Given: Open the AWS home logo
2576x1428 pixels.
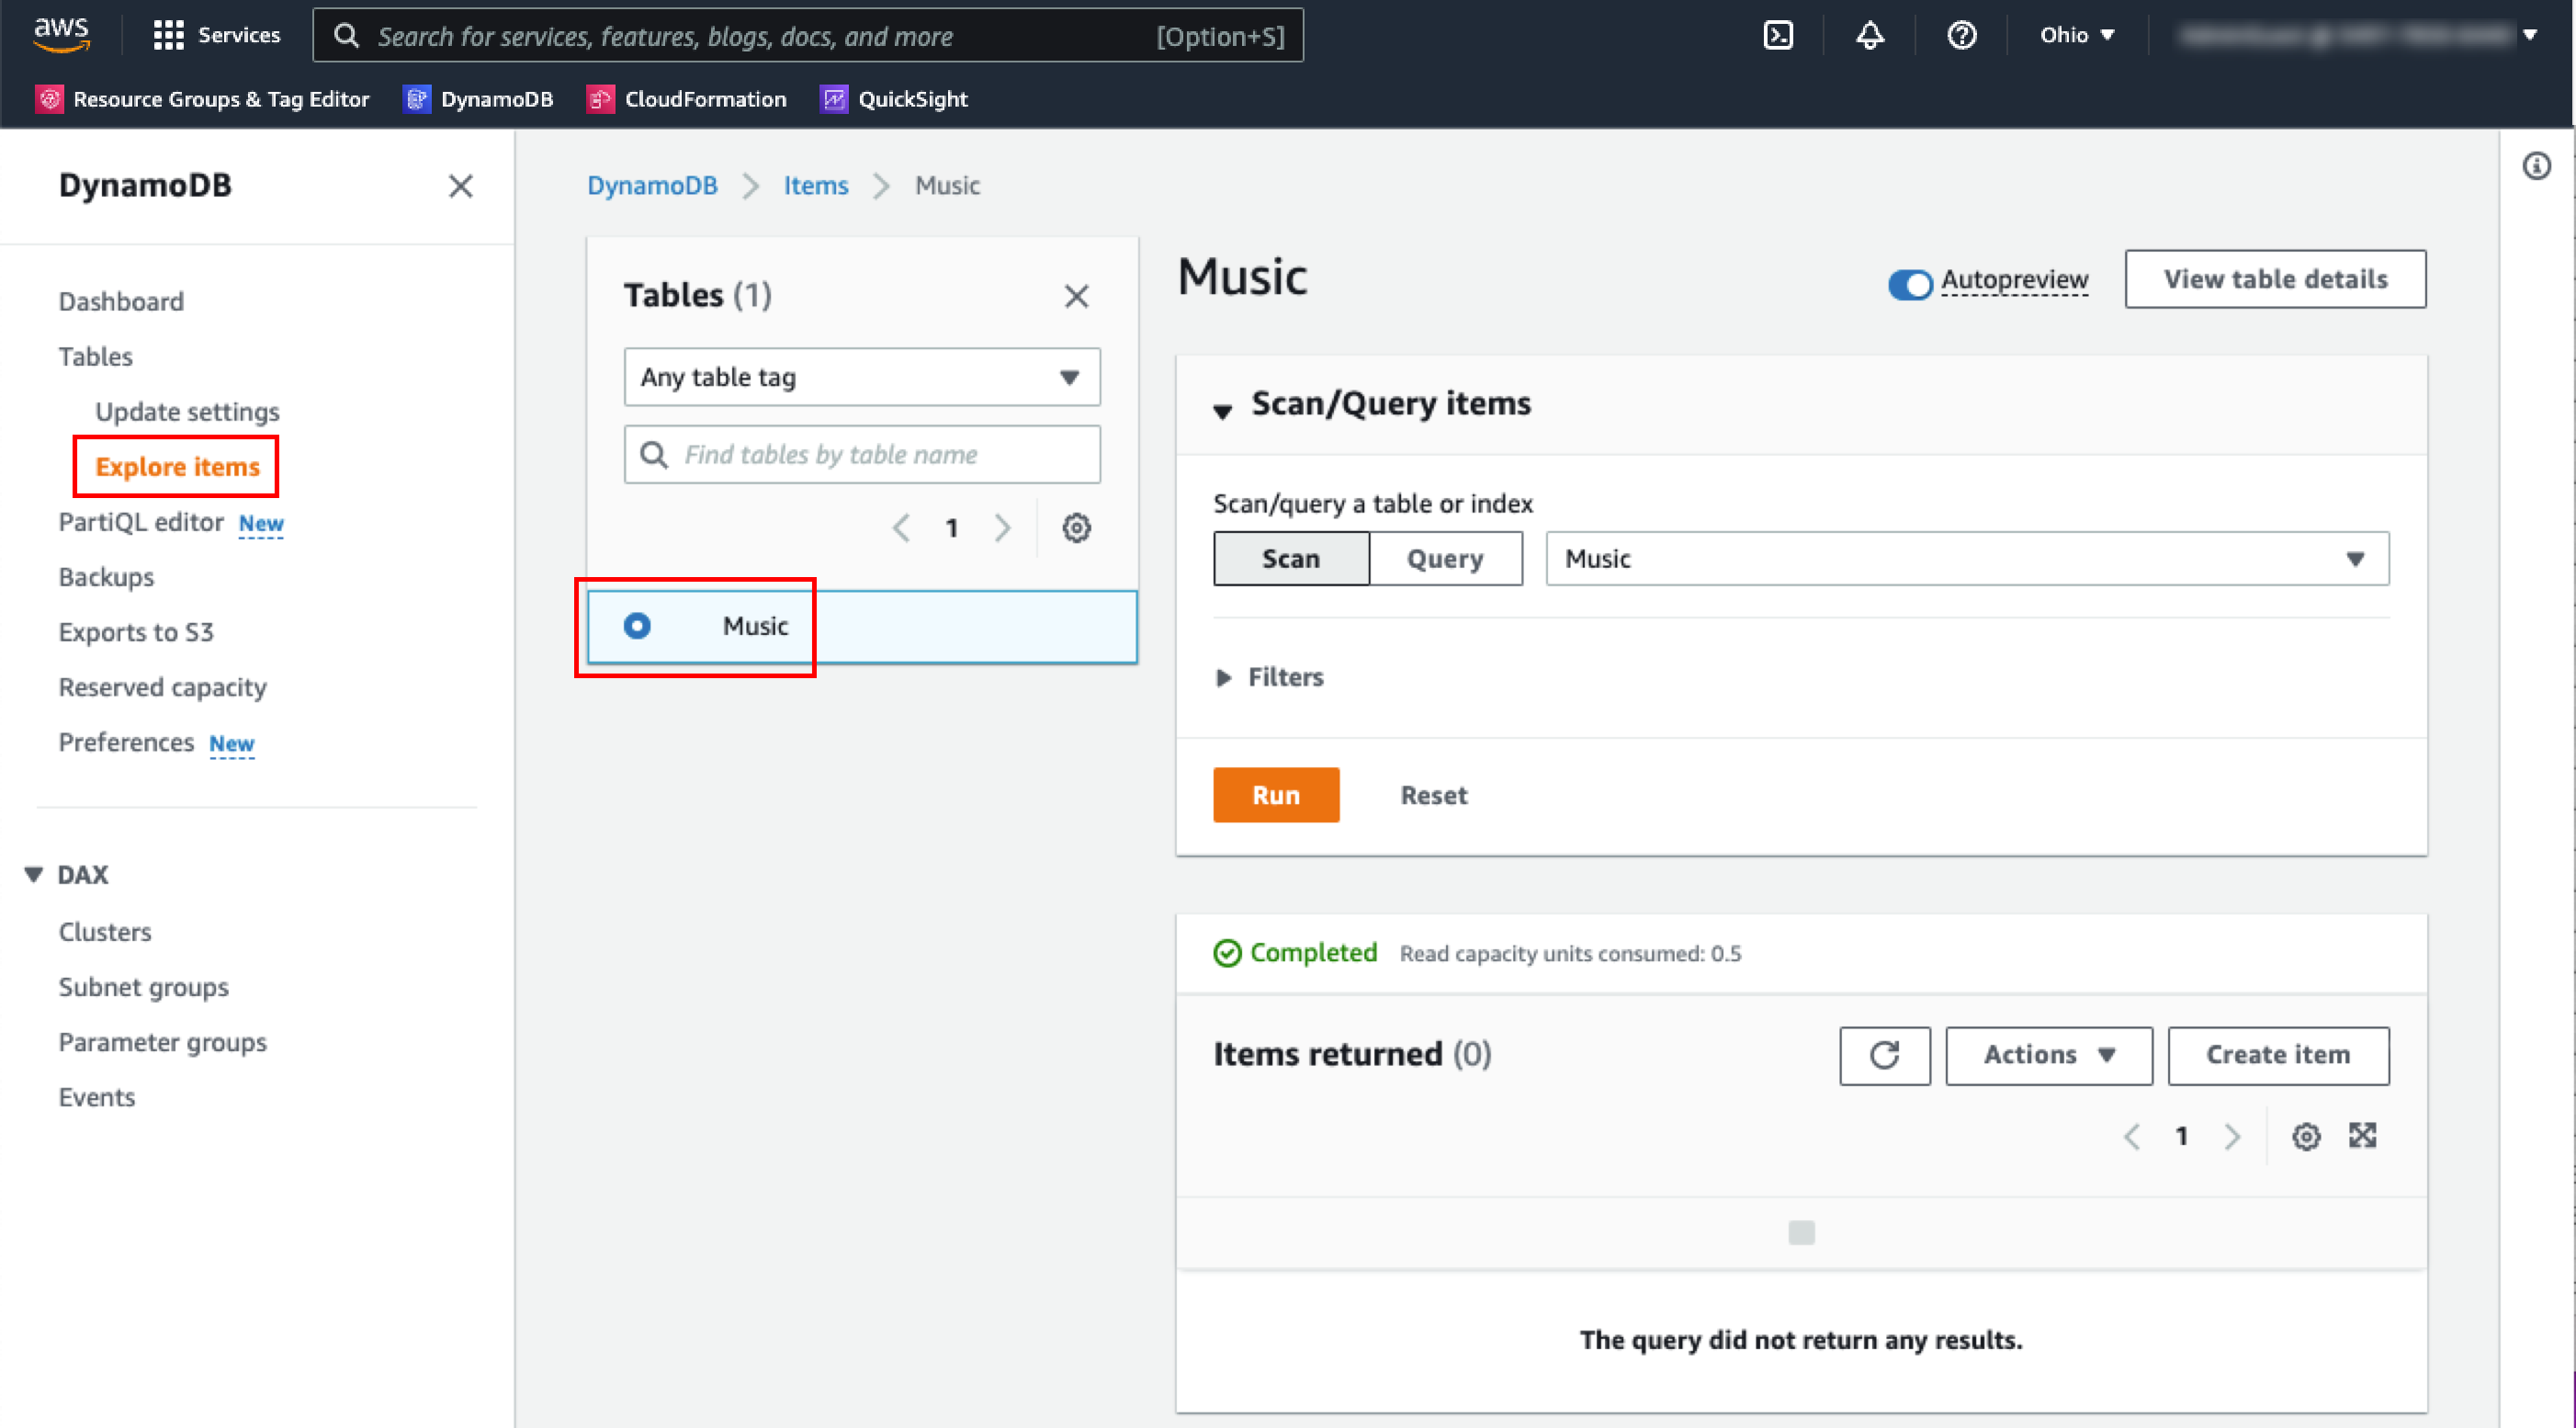Looking at the screenshot, I should tap(62, 35).
